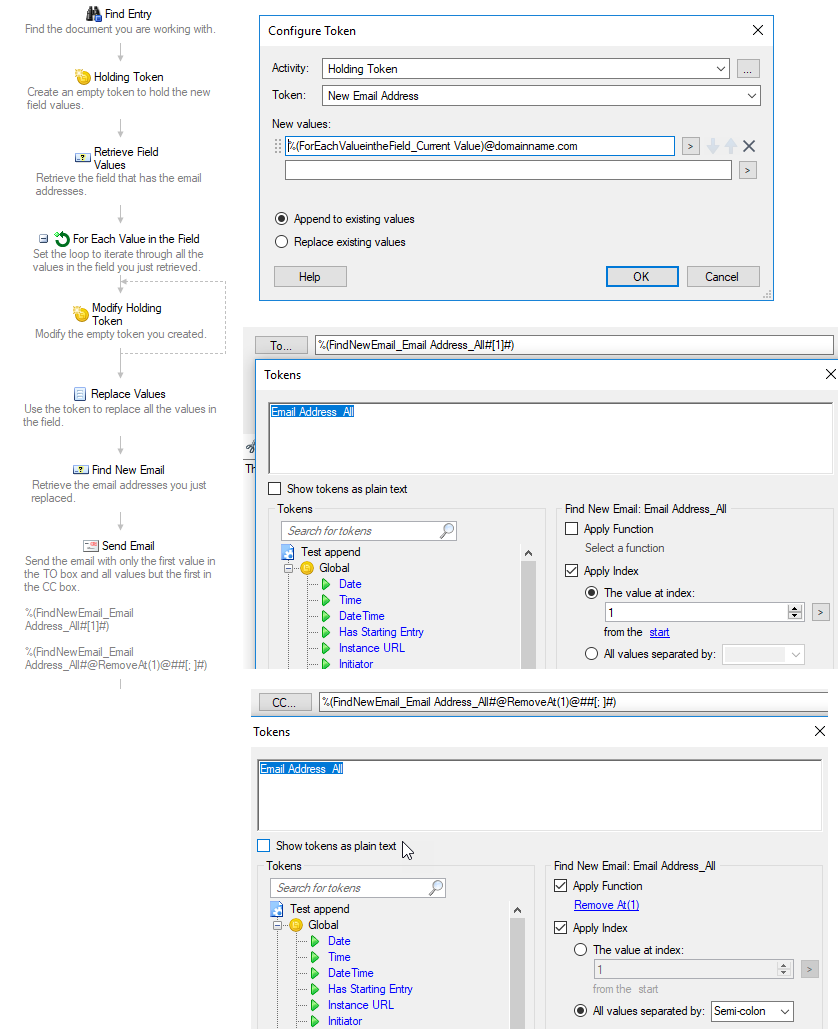Click the Test append icon in upper tree
The height and width of the screenshot is (1029, 838).
tap(287, 552)
